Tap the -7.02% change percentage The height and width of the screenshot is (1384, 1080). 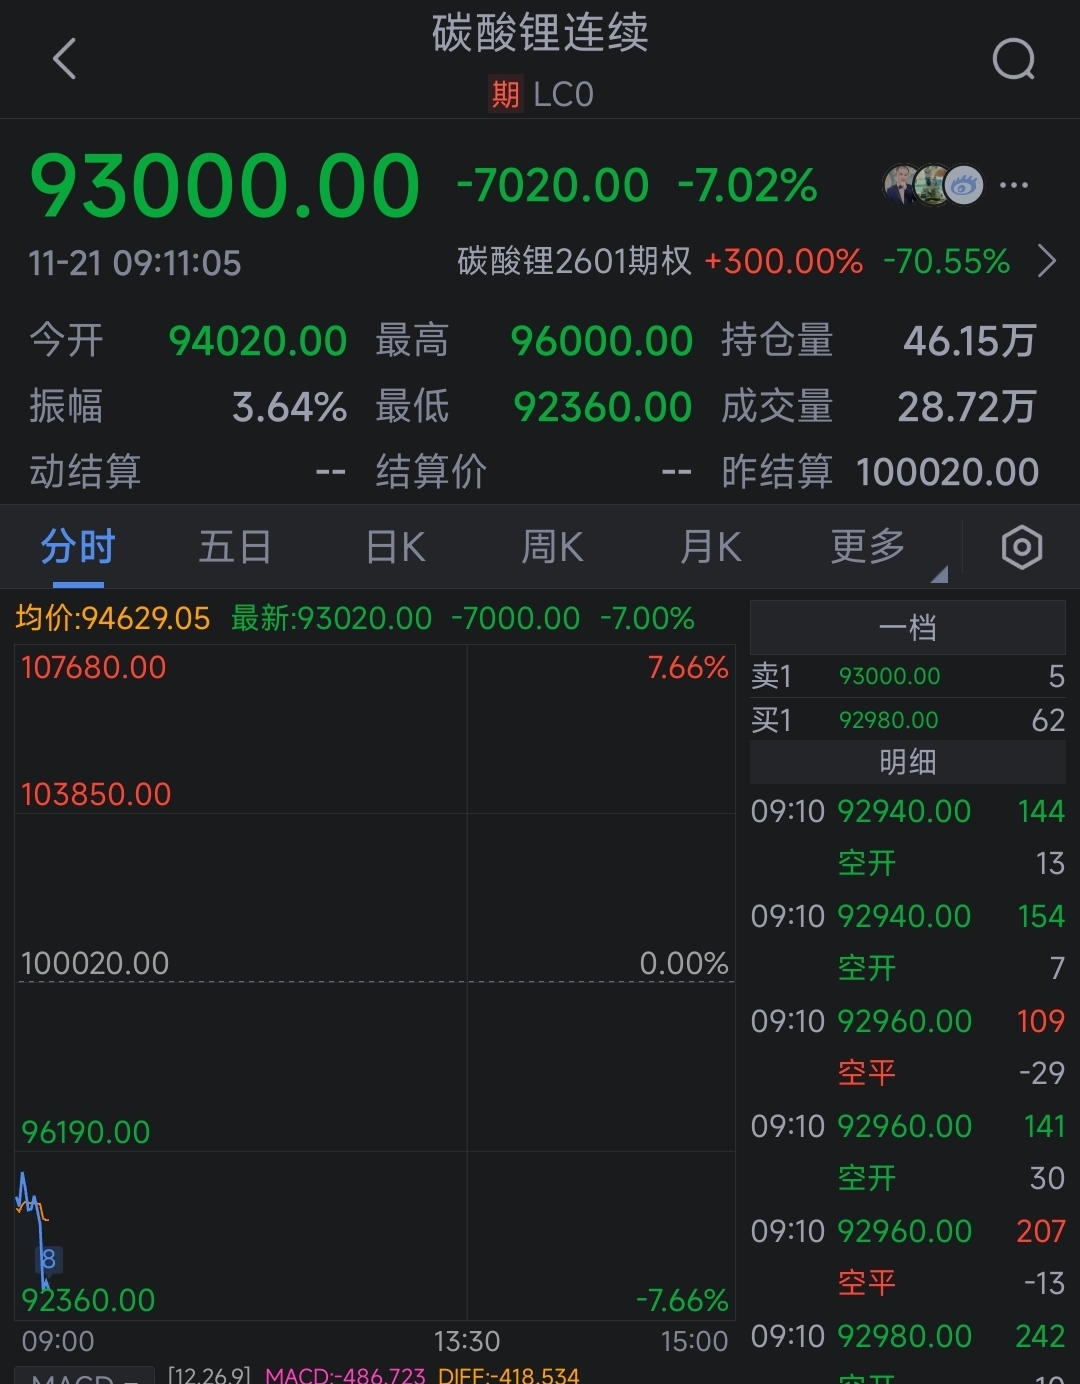[x=747, y=186]
